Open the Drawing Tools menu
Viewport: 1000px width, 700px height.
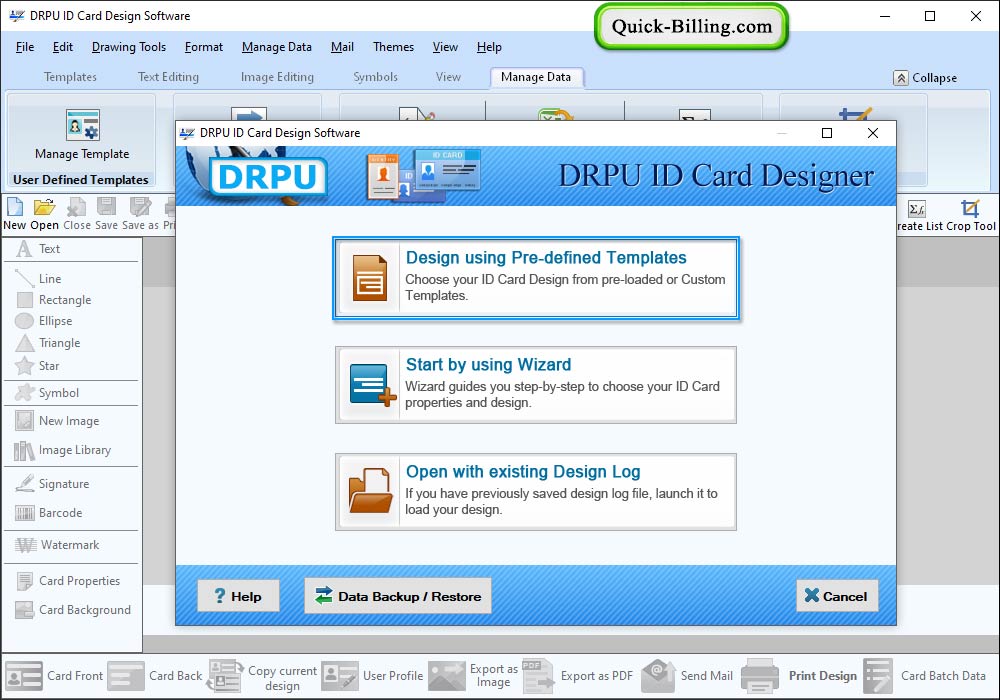(129, 47)
